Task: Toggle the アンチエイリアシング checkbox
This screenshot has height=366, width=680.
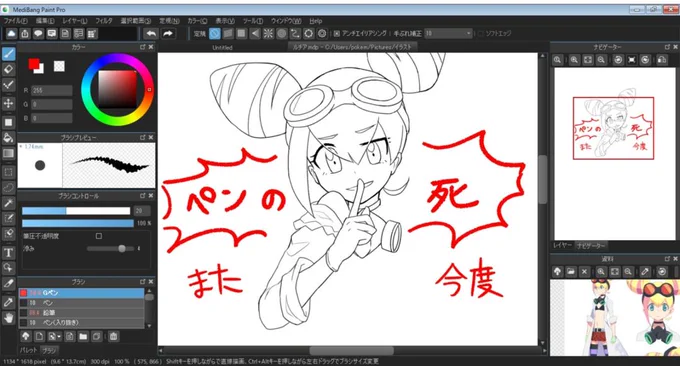Action: [x=337, y=33]
